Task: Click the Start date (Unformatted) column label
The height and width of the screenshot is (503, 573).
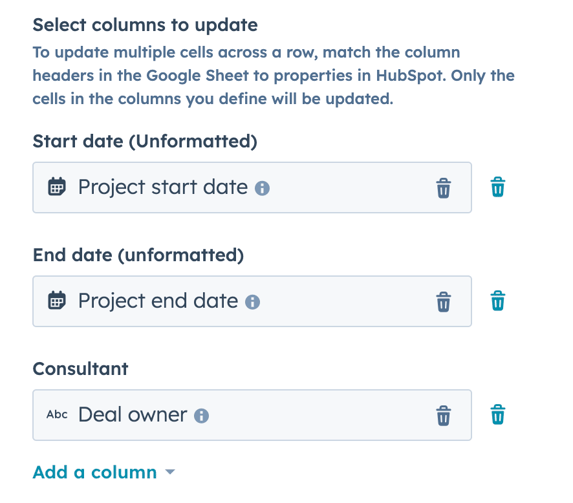Action: tap(145, 141)
